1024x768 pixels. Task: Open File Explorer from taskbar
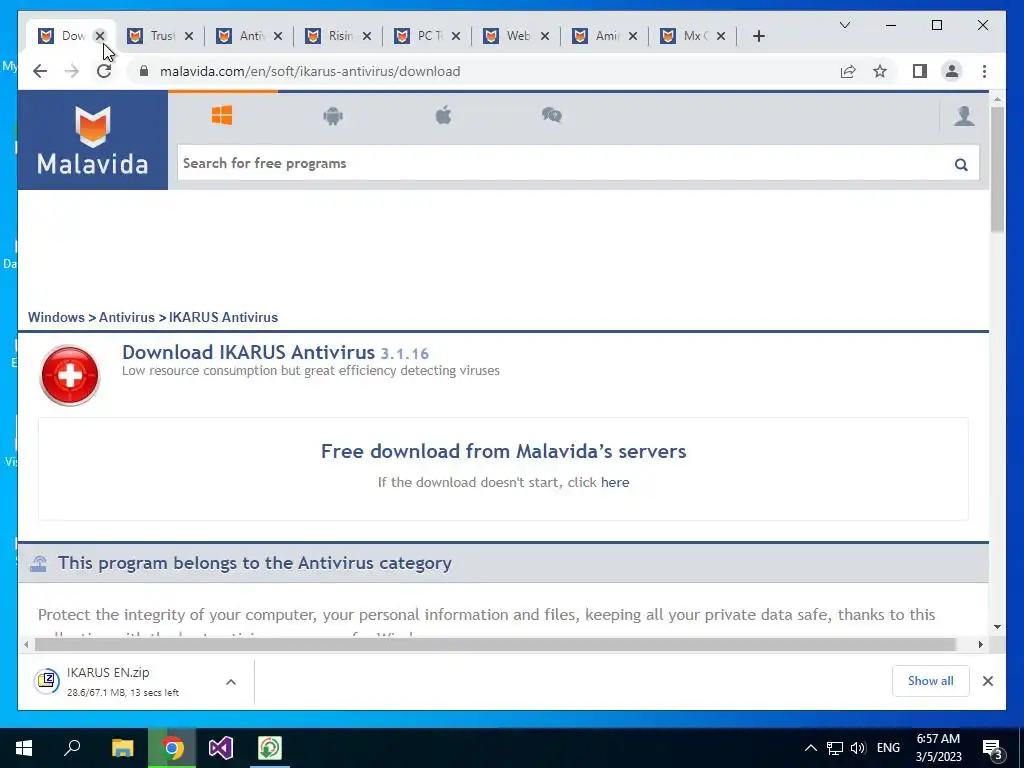coord(122,748)
